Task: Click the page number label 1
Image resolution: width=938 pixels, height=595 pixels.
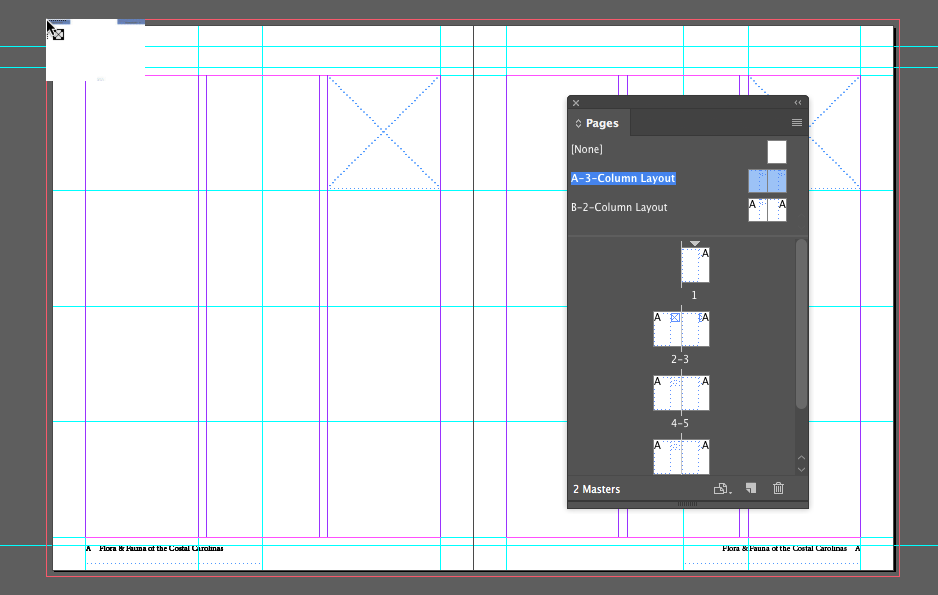Action: 694,295
